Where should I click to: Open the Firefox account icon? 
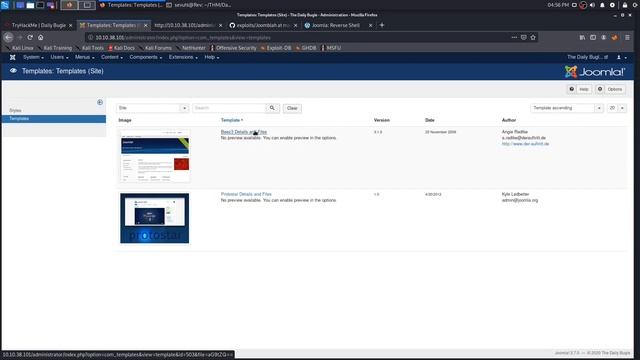603,37
